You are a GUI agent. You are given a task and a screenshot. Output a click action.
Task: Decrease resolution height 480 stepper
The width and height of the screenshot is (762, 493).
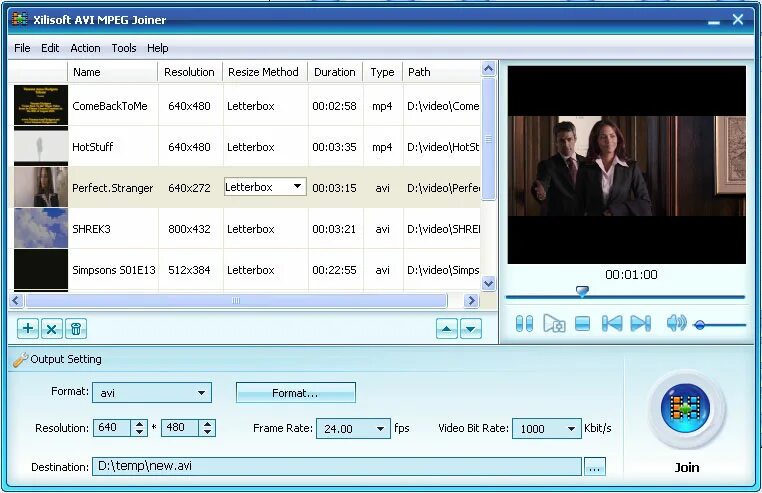point(208,432)
